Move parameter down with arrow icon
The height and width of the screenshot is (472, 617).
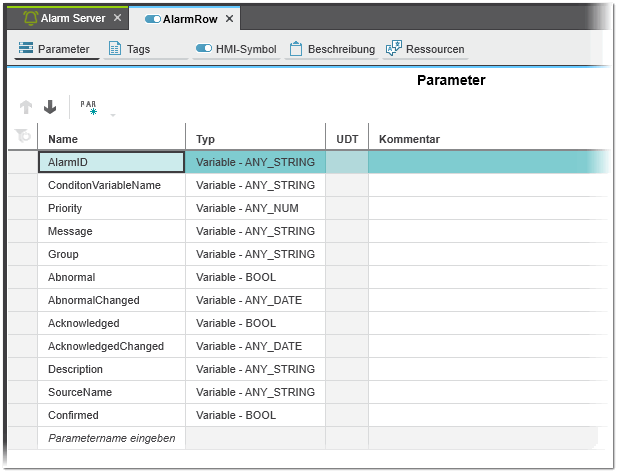coord(50,107)
